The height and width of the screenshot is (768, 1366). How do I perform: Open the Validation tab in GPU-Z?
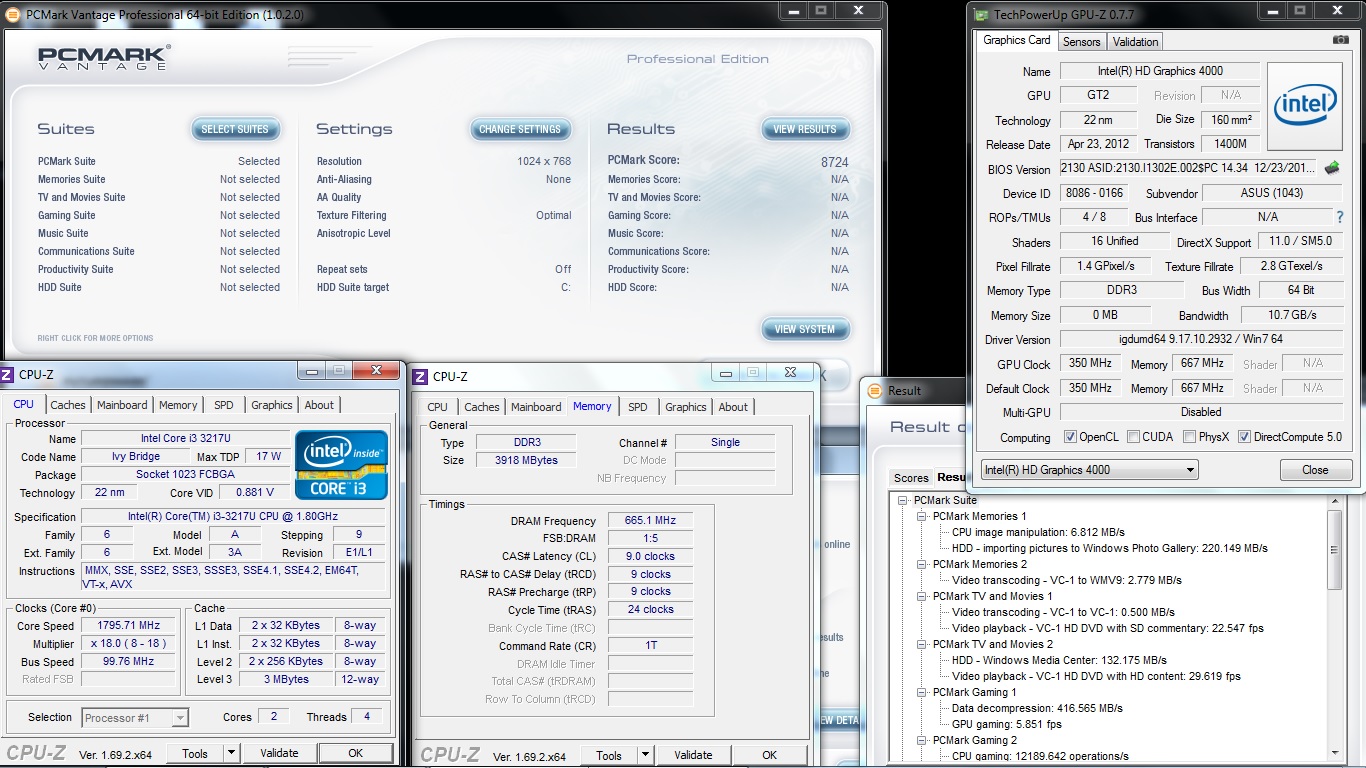pyautogui.click(x=1135, y=42)
